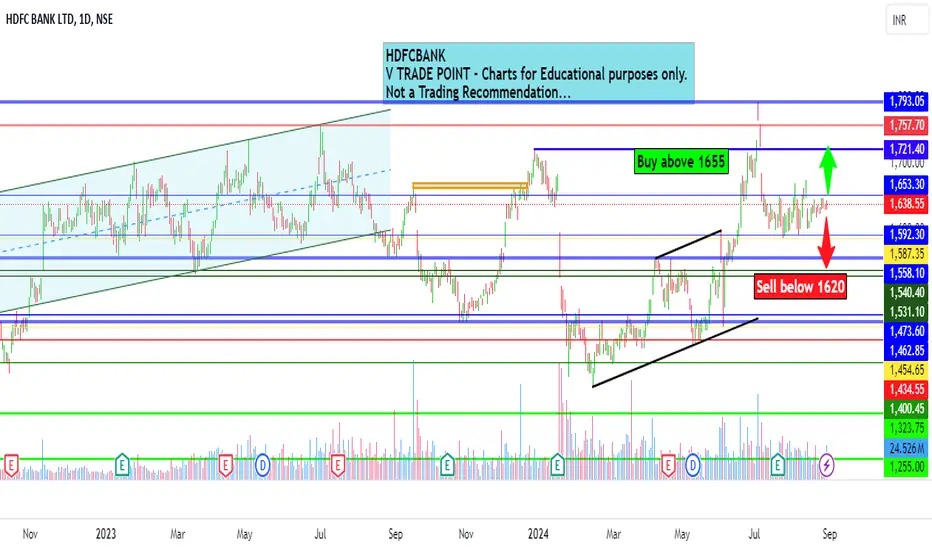Select the 'Sell below 1620' red label

click(x=800, y=287)
